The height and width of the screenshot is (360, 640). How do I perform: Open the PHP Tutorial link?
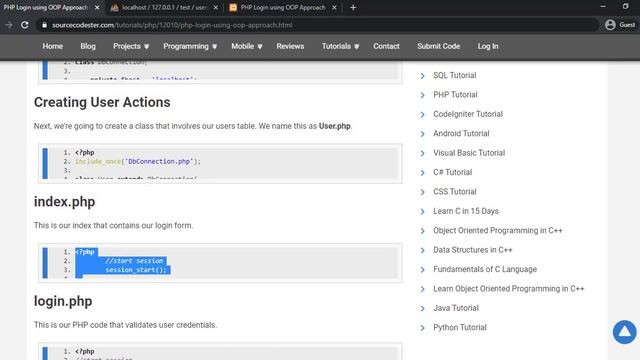[455, 95]
